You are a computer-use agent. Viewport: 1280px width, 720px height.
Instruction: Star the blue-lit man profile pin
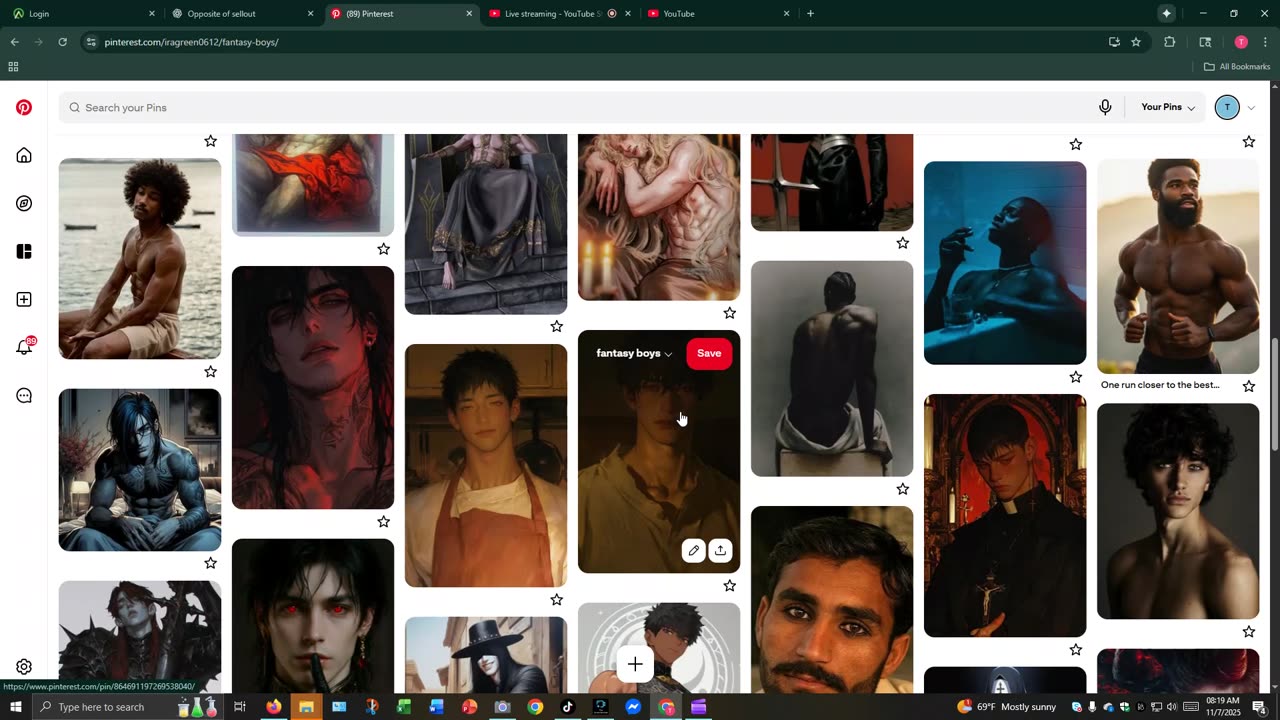[x=1075, y=377]
